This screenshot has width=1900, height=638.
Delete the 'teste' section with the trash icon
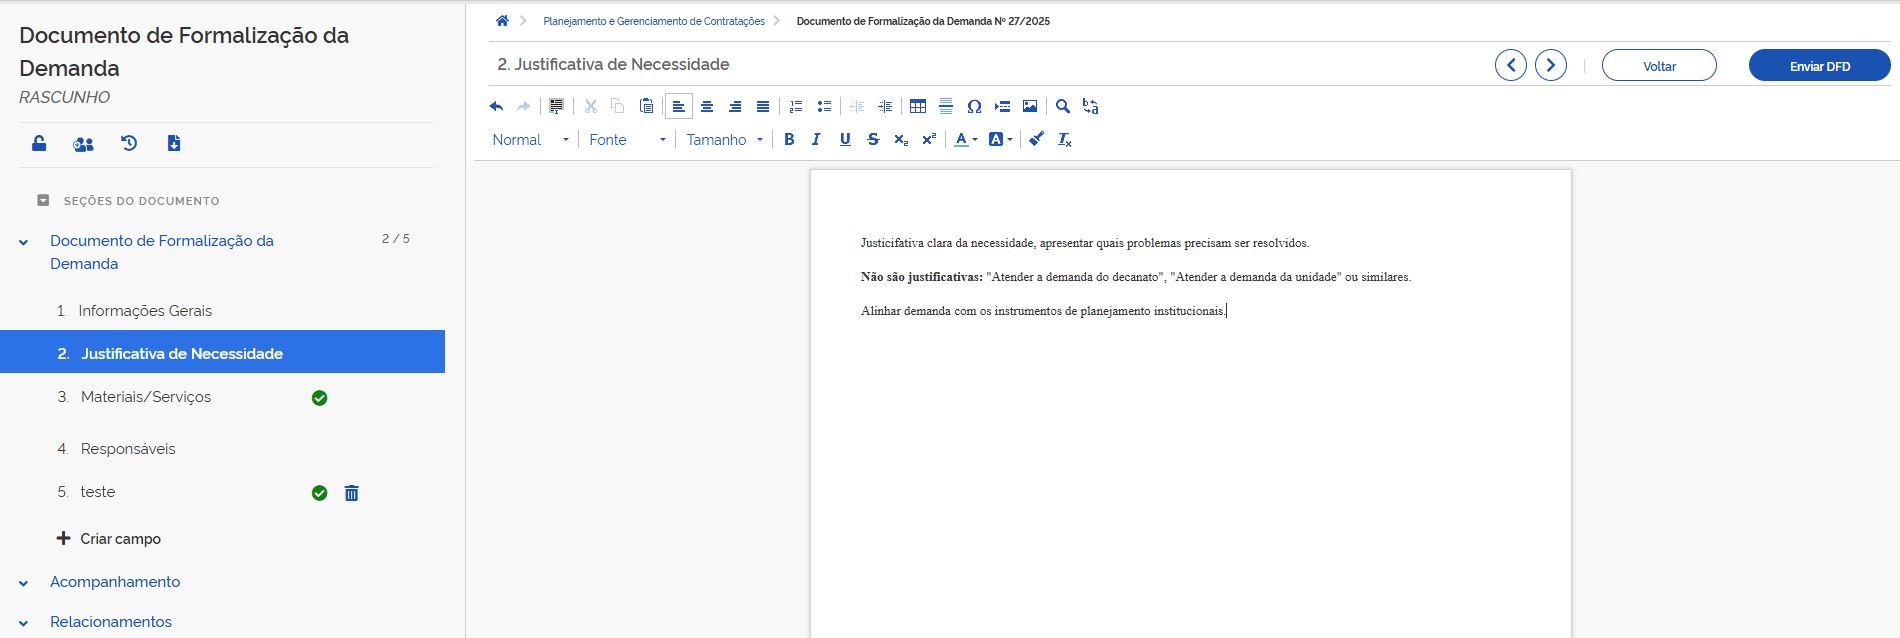tap(352, 493)
